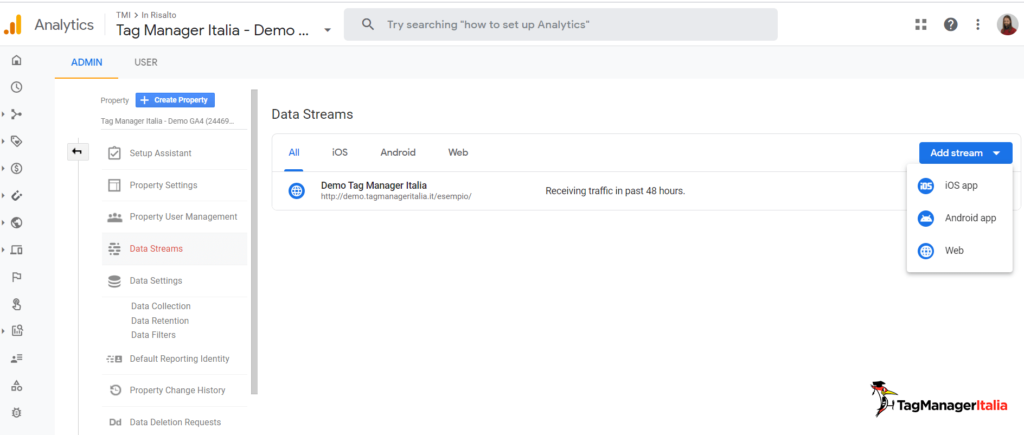
Task: Expand the Life cycle section arrow in sidebar
Action: pos(3,114)
